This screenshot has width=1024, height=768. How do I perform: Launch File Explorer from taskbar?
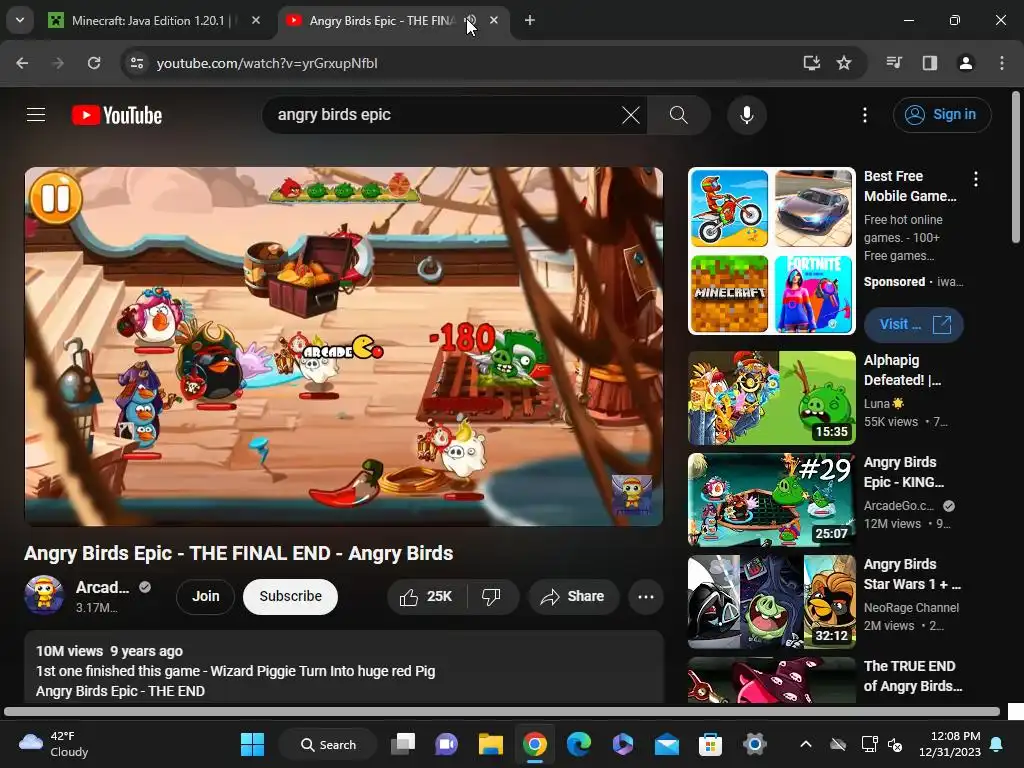(490, 744)
